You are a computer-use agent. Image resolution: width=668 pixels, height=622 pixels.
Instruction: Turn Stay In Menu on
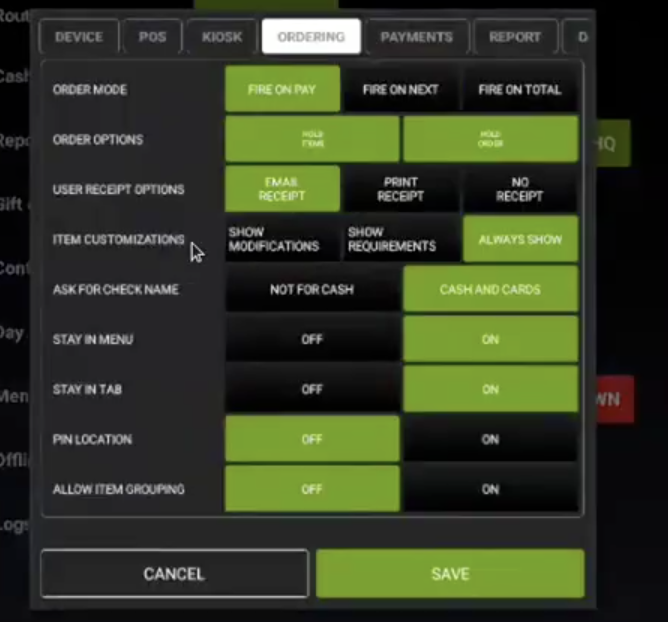tap(491, 339)
